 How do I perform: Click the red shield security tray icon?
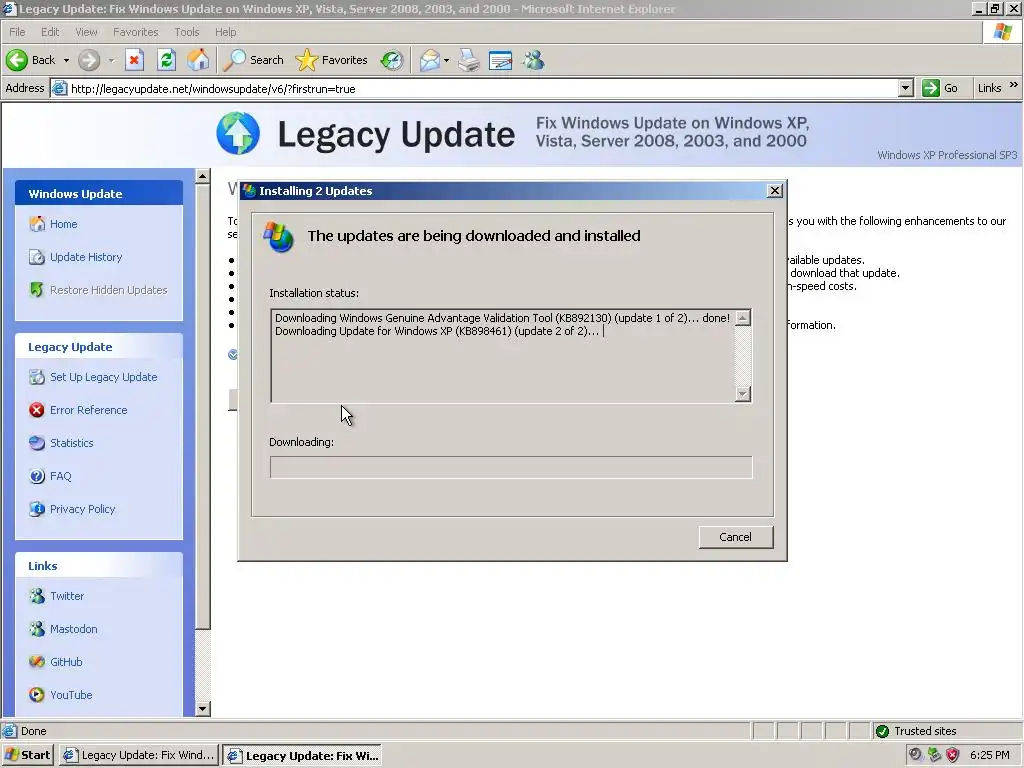click(x=952, y=754)
